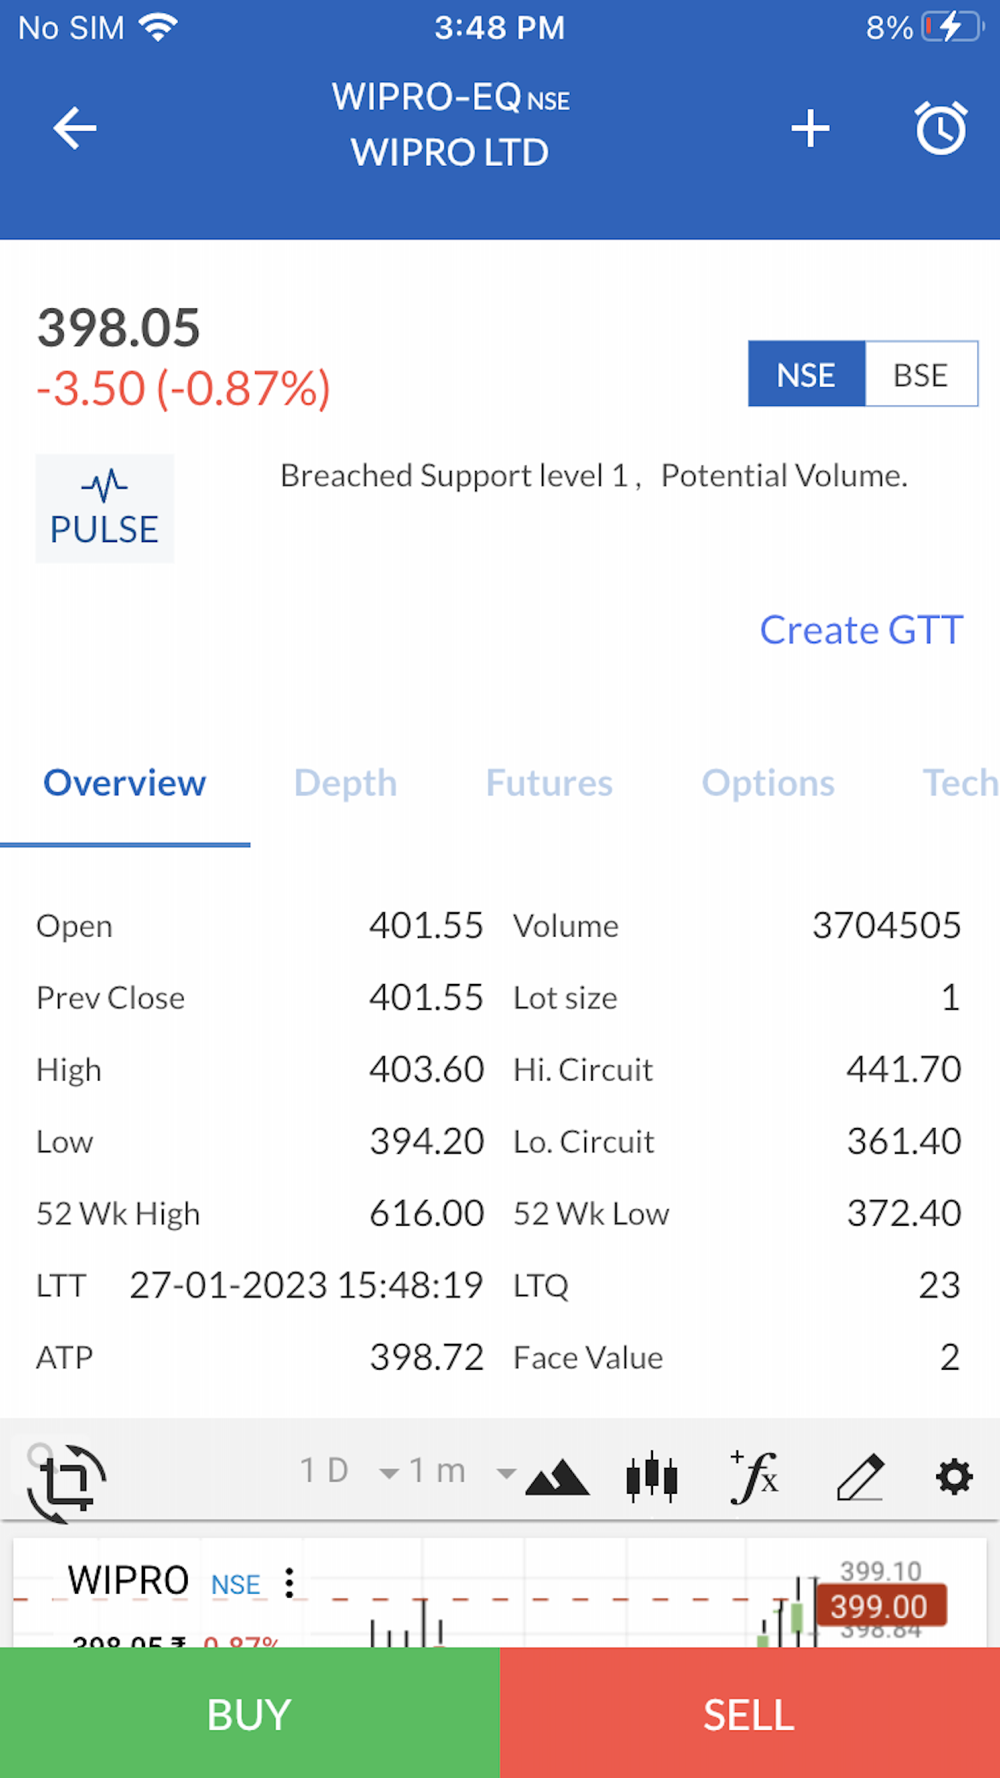
Task: Select candlestick chart type icon
Action: (652, 1476)
